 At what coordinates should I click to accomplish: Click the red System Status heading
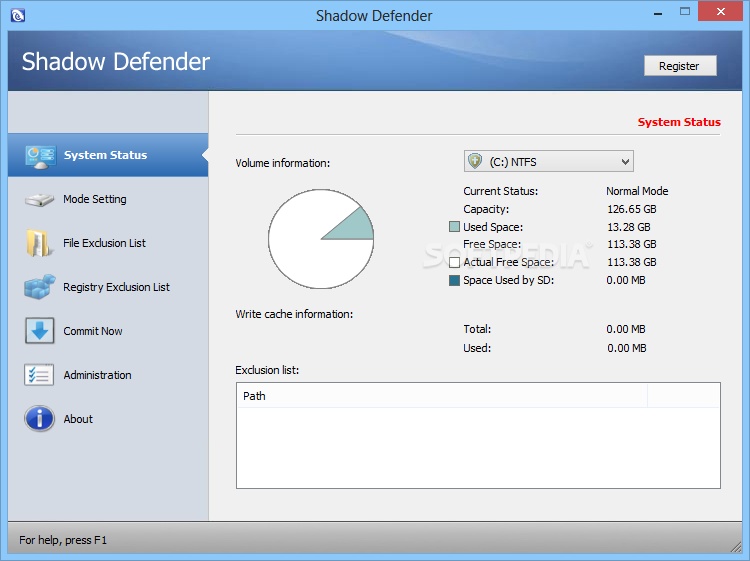coord(679,122)
